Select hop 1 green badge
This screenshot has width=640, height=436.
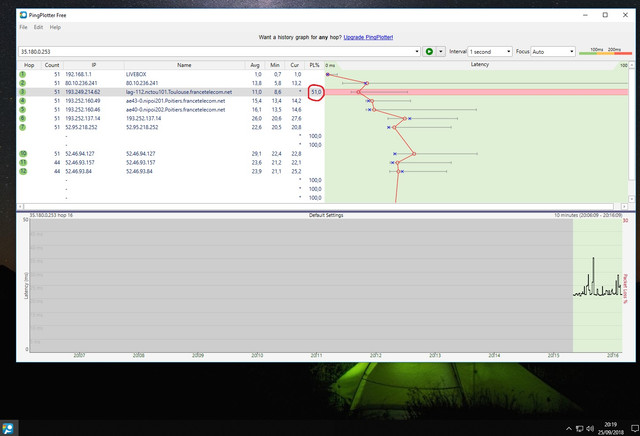pyautogui.click(x=22, y=74)
